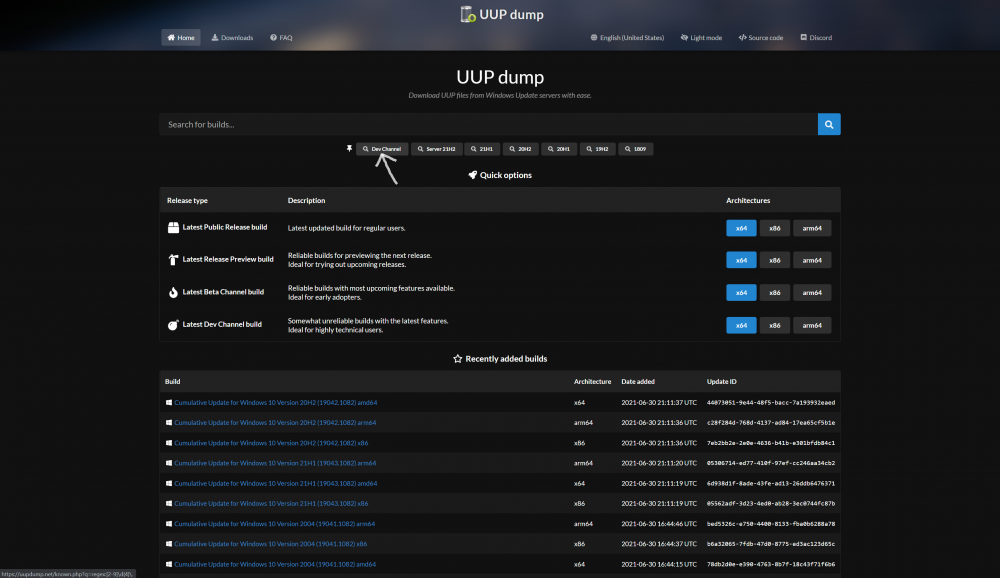1000x578 pixels.
Task: Open Cumulative Update 20H2 (19042.1082) arm64 link
Action: (275, 422)
